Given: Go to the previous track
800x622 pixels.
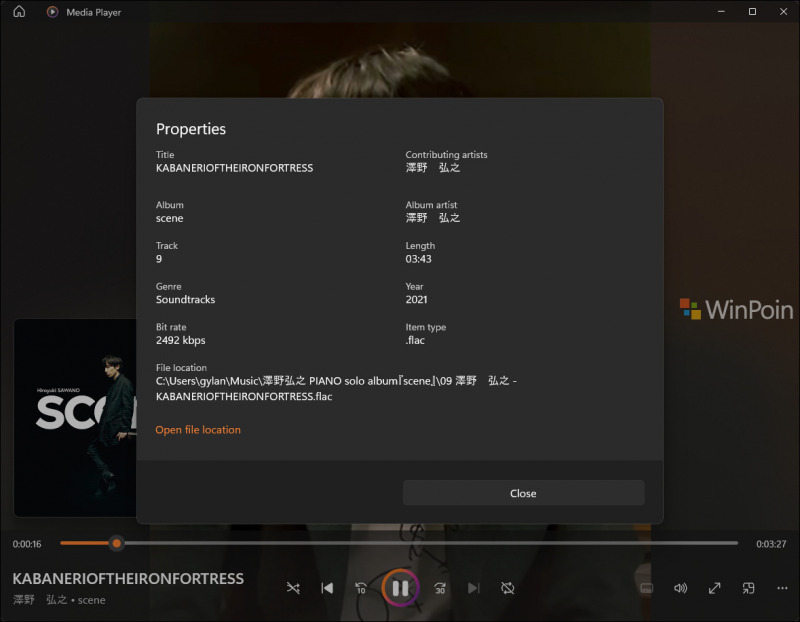Looking at the screenshot, I should tap(327, 588).
